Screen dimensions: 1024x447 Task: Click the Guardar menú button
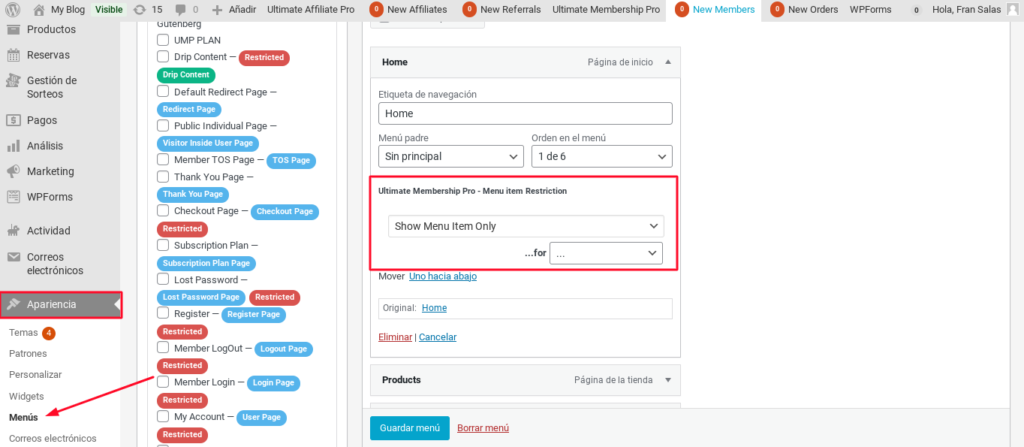[x=409, y=428]
